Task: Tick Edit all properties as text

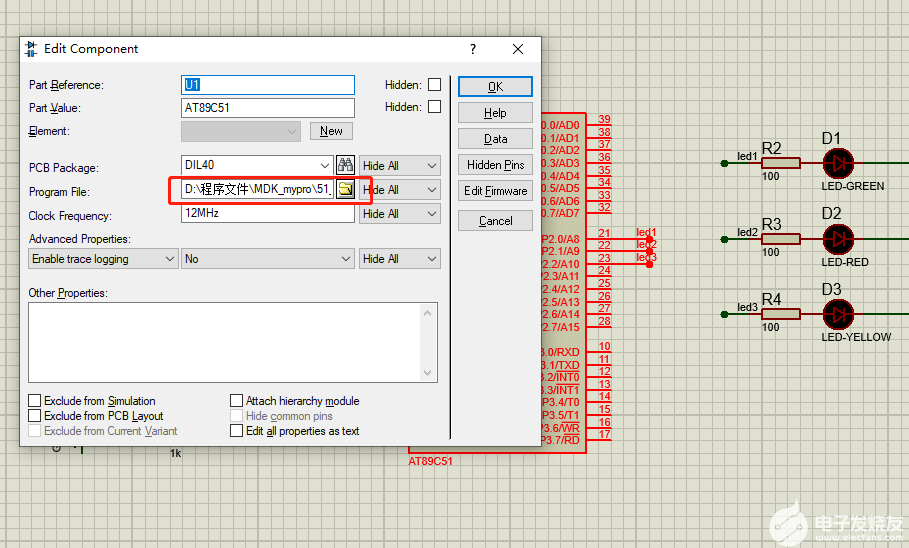Action: point(237,431)
